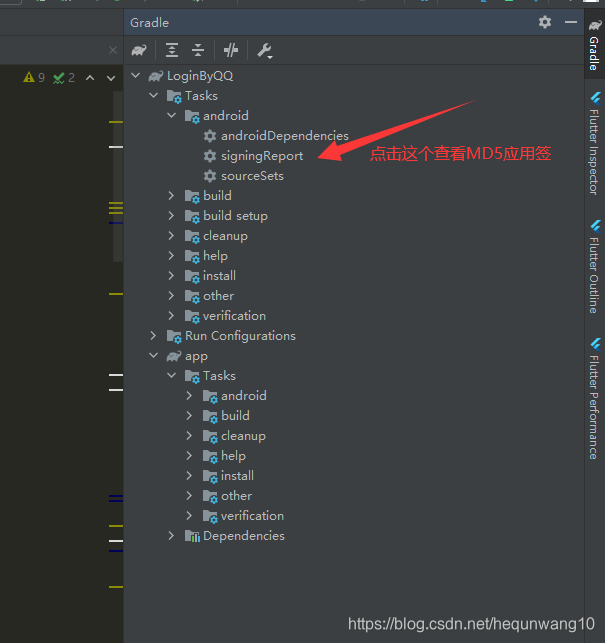Click the Dependencies library icon
Image resolution: width=605 pixels, height=643 pixels.
192,536
